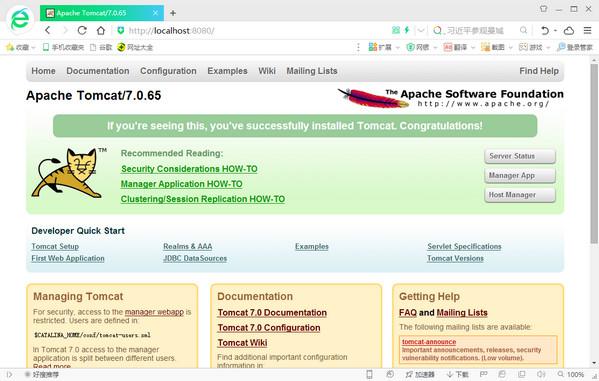Expand the 翻译 translate dropdown arrow

tap(473, 48)
